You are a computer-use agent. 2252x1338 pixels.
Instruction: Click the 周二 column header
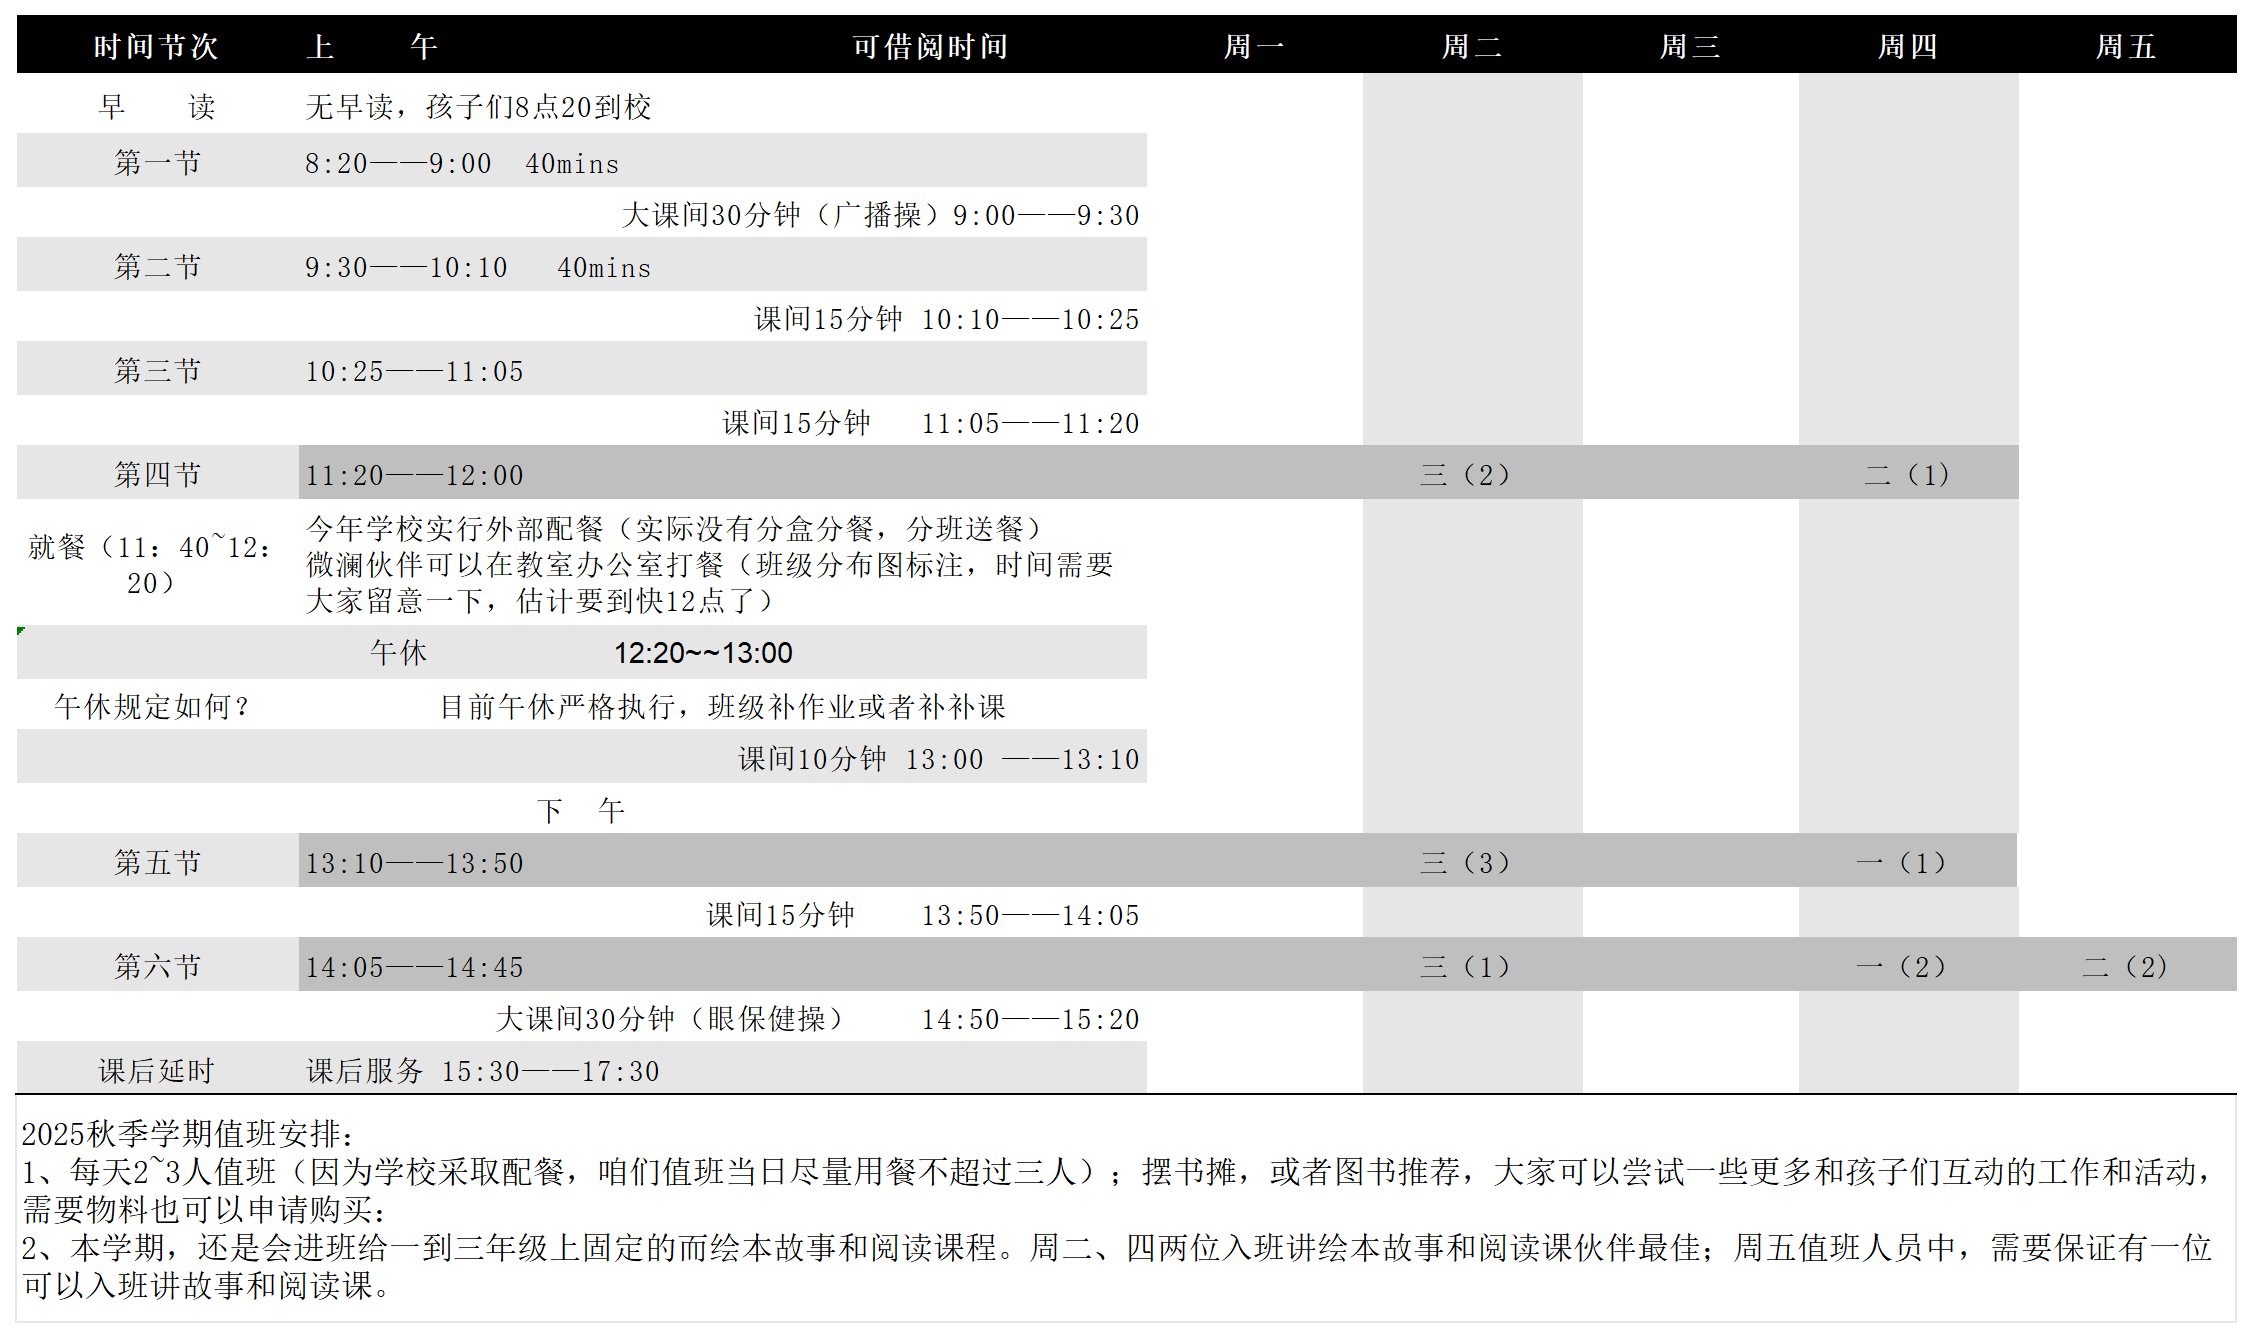coord(1471,46)
